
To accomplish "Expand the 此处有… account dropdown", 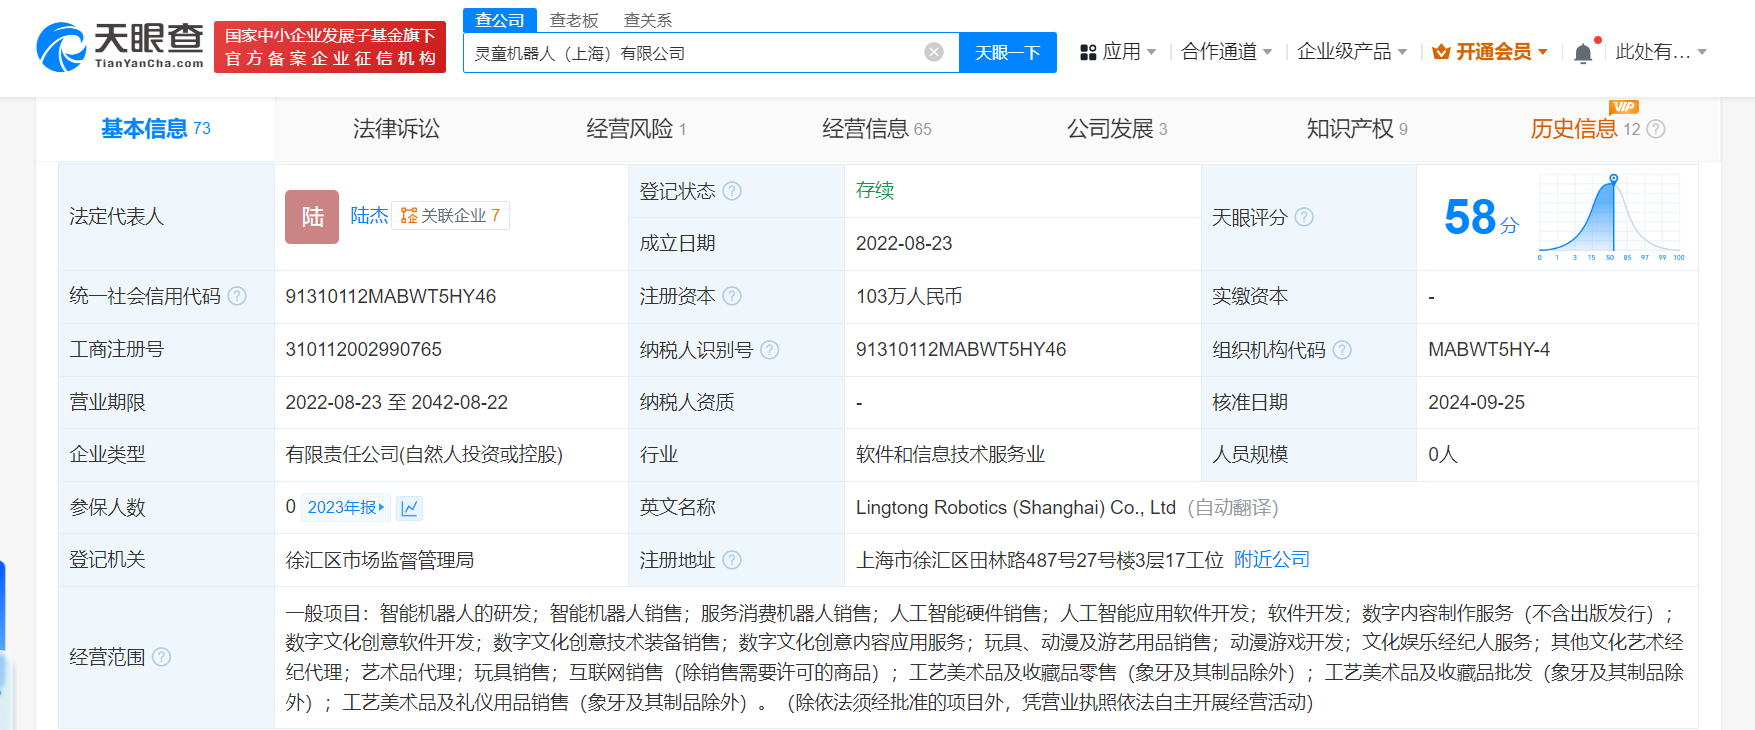I will coord(1661,51).
